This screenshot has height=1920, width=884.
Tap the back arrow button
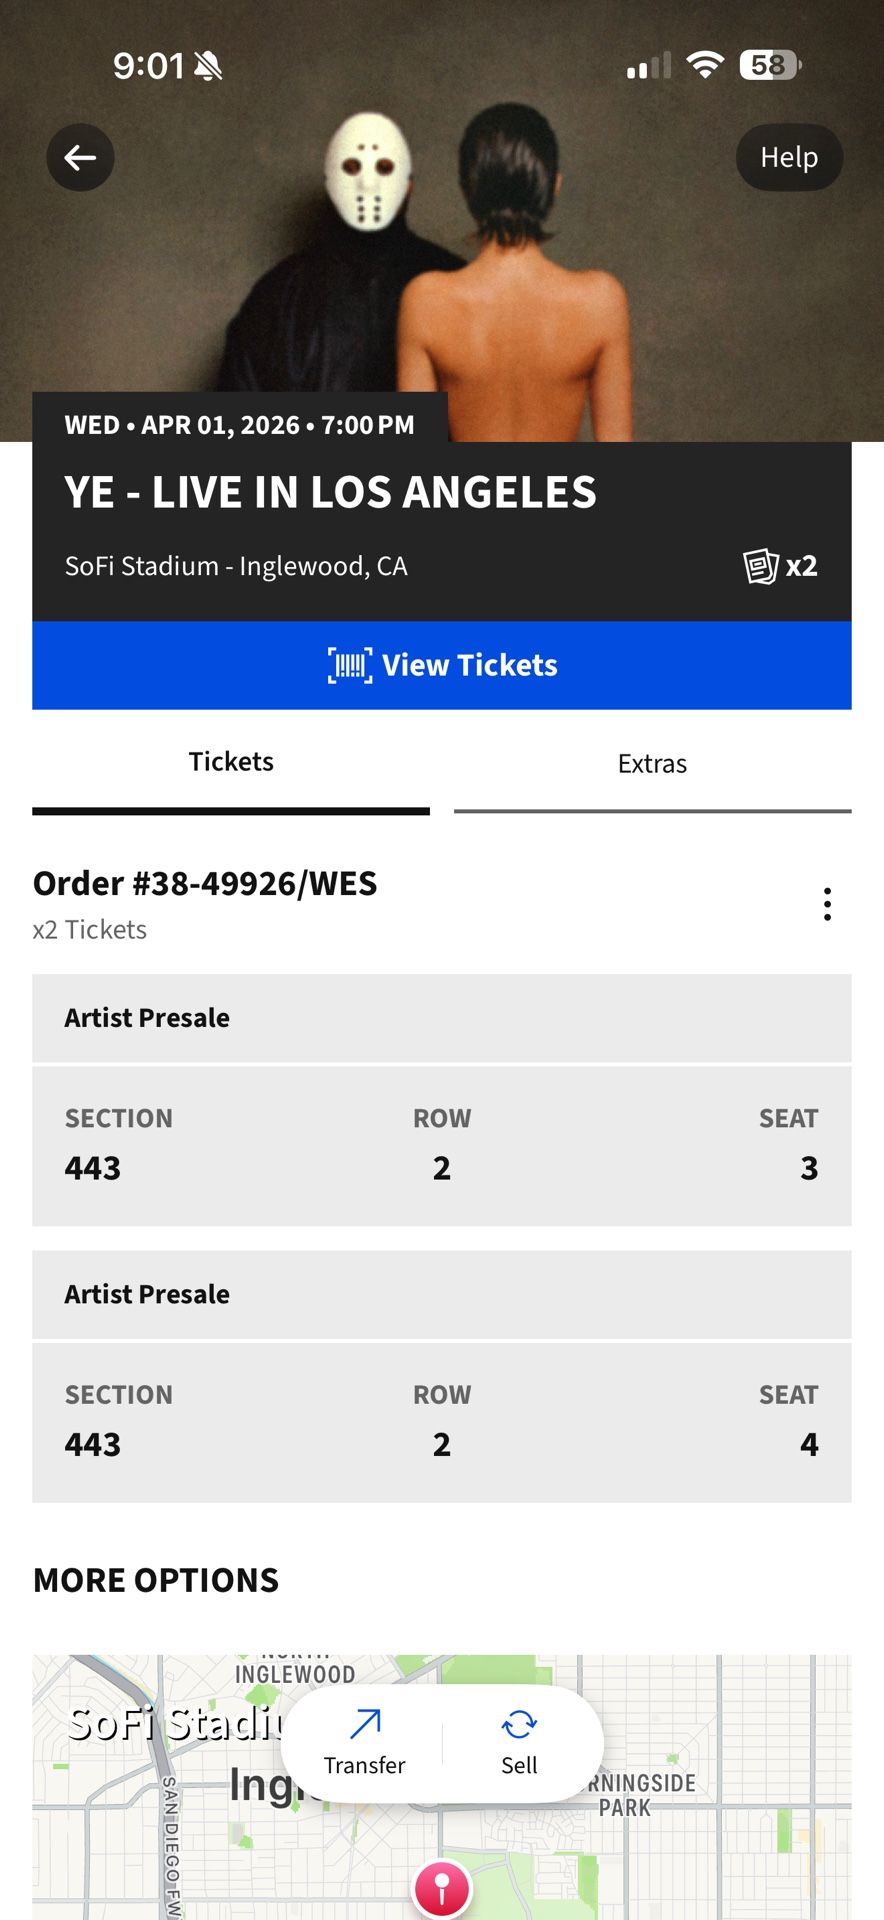point(80,157)
